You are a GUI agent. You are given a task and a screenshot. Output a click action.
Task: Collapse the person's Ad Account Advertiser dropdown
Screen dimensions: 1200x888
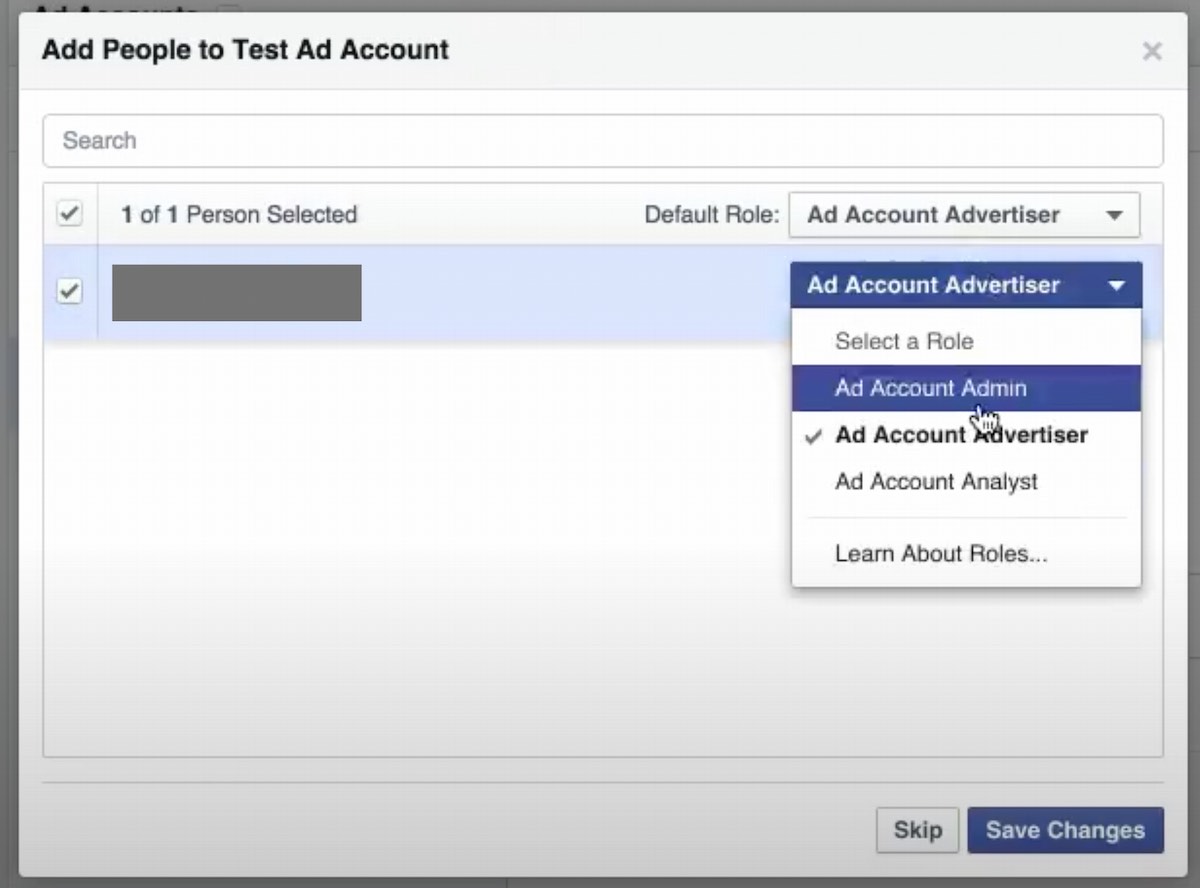[964, 286]
